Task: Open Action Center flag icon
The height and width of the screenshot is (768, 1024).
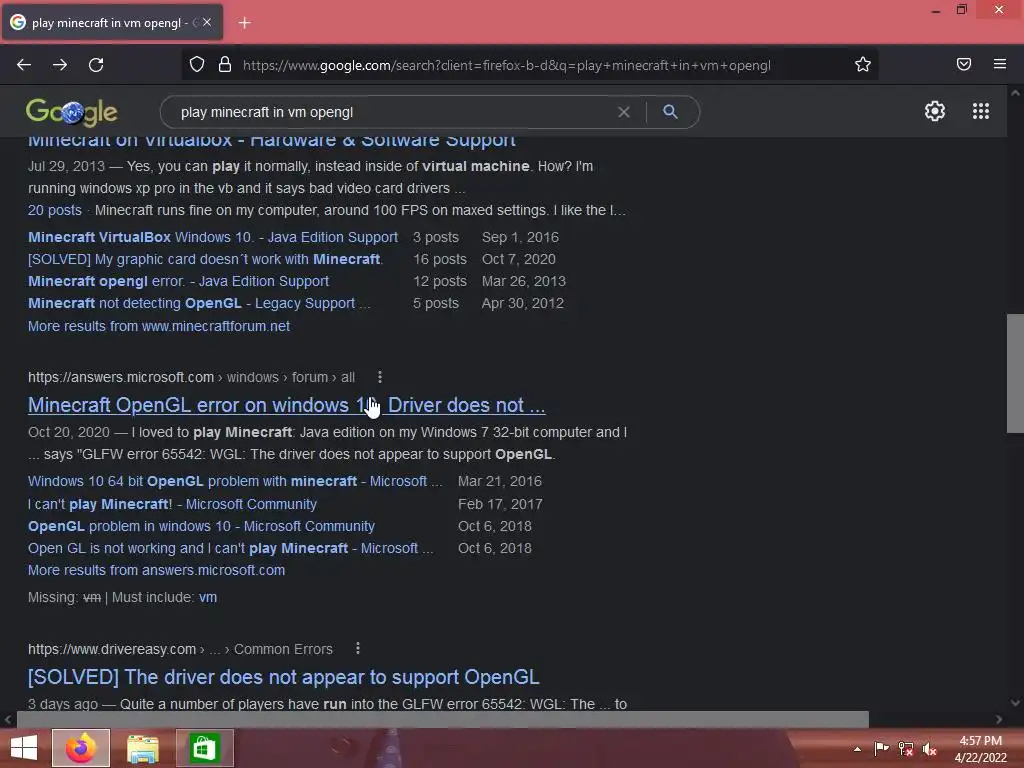Action: pos(881,749)
